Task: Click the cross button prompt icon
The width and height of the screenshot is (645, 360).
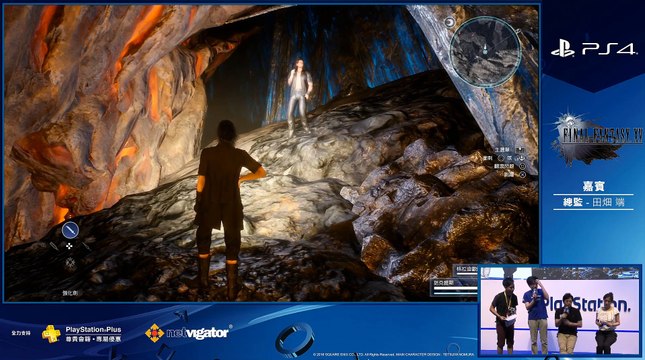Action: pos(522,174)
